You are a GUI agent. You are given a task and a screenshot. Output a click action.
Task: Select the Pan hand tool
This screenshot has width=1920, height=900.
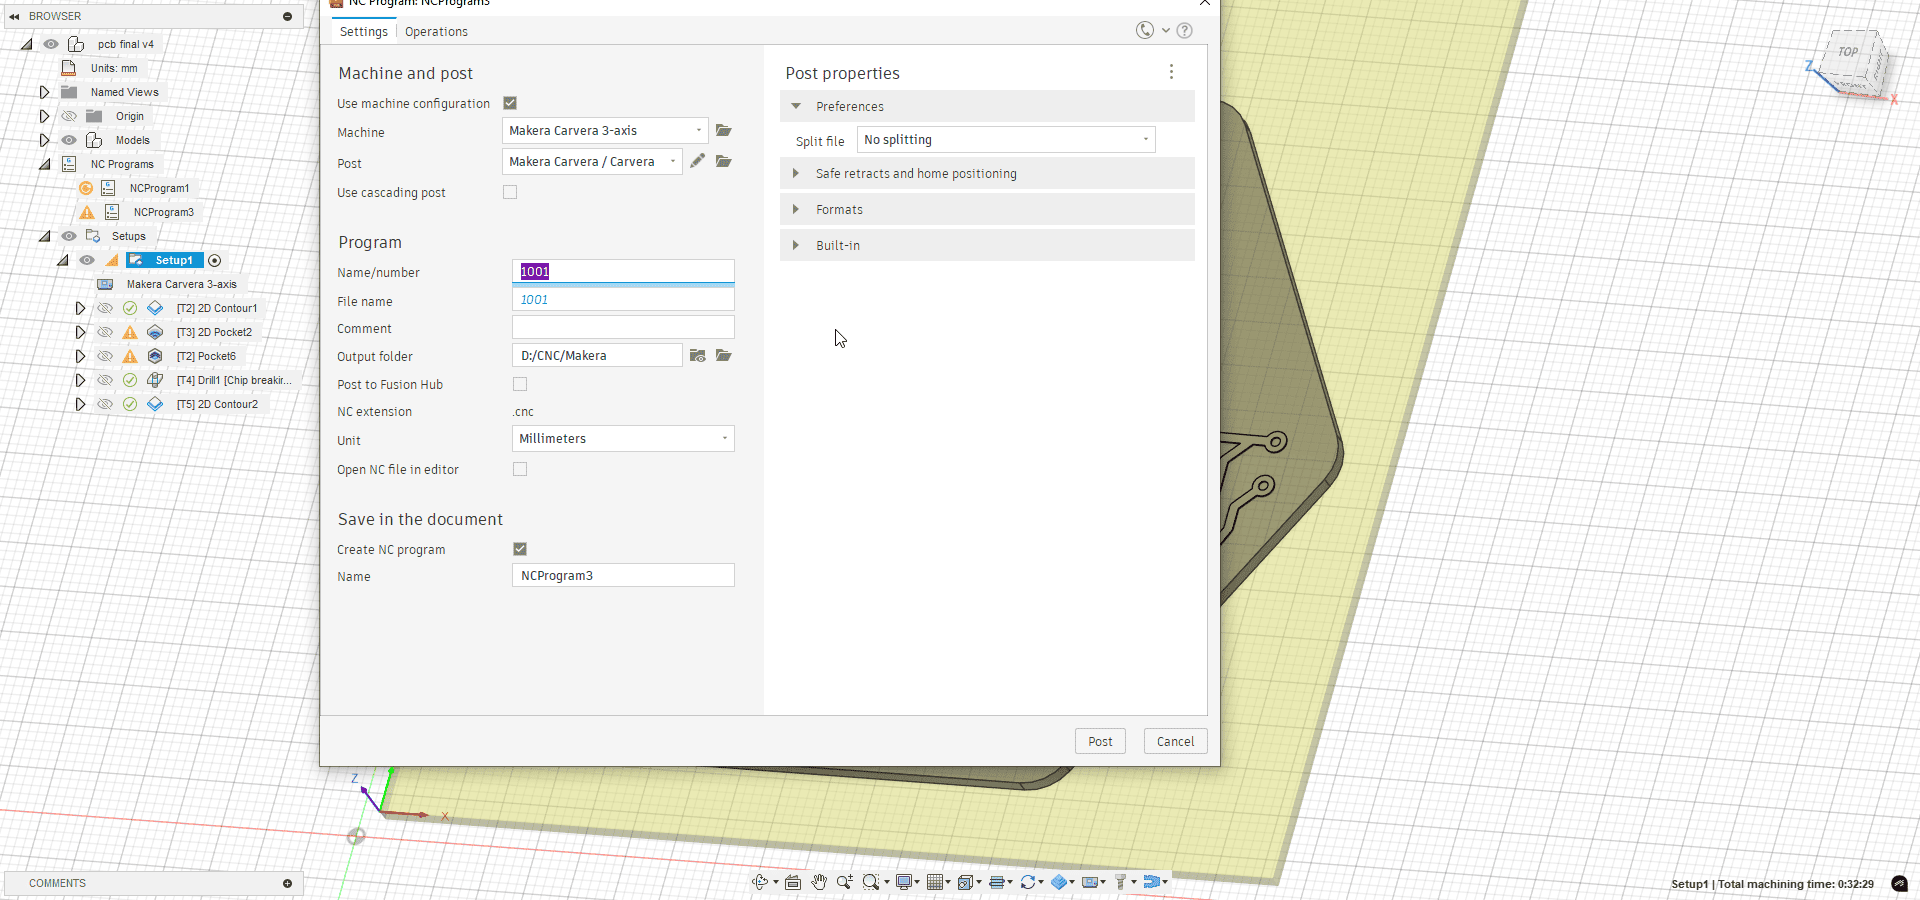[819, 882]
